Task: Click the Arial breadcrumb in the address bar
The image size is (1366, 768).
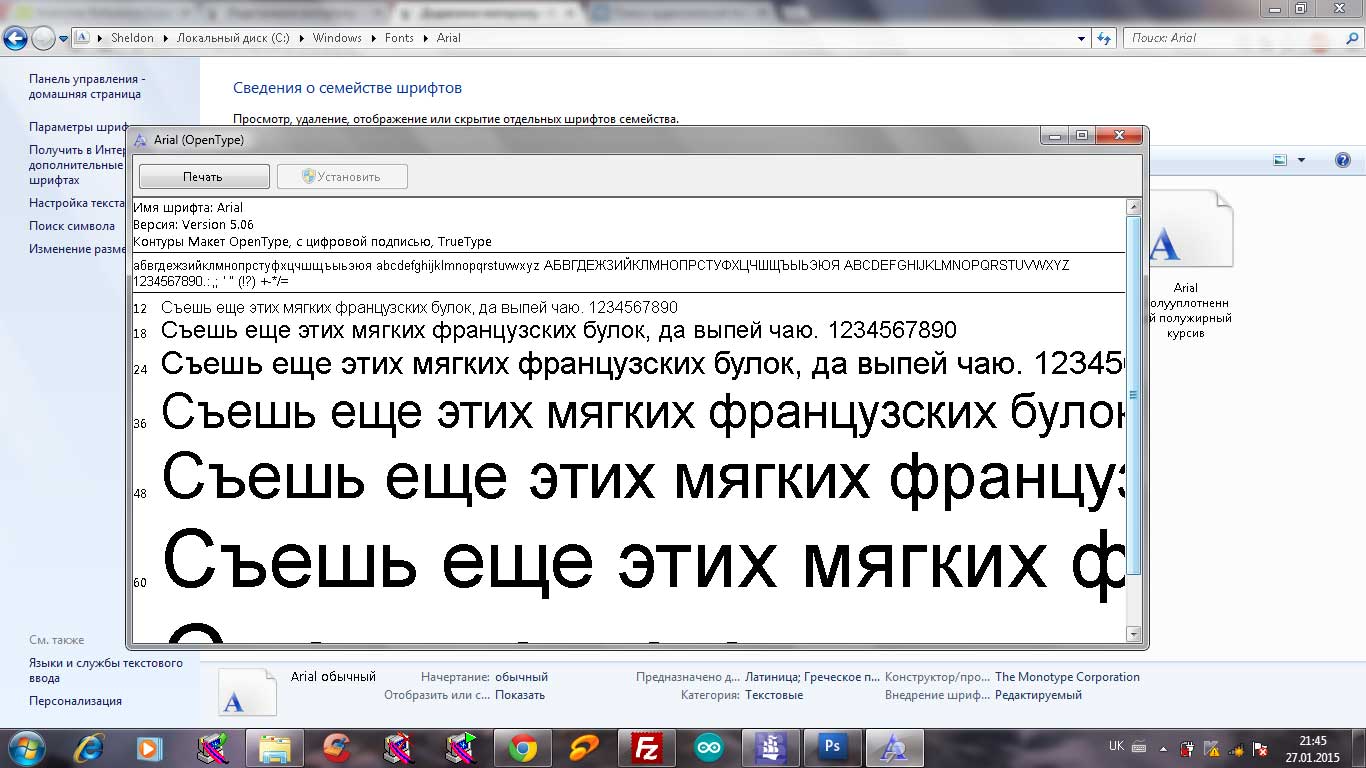Action: tap(449, 38)
